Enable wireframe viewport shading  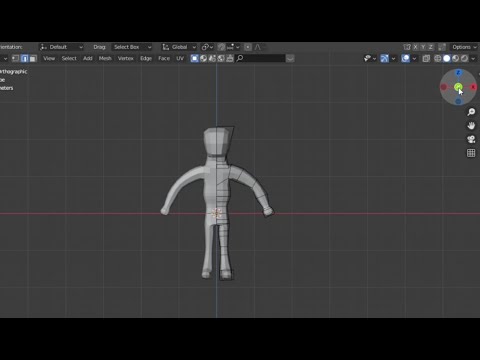pyautogui.click(x=438, y=59)
